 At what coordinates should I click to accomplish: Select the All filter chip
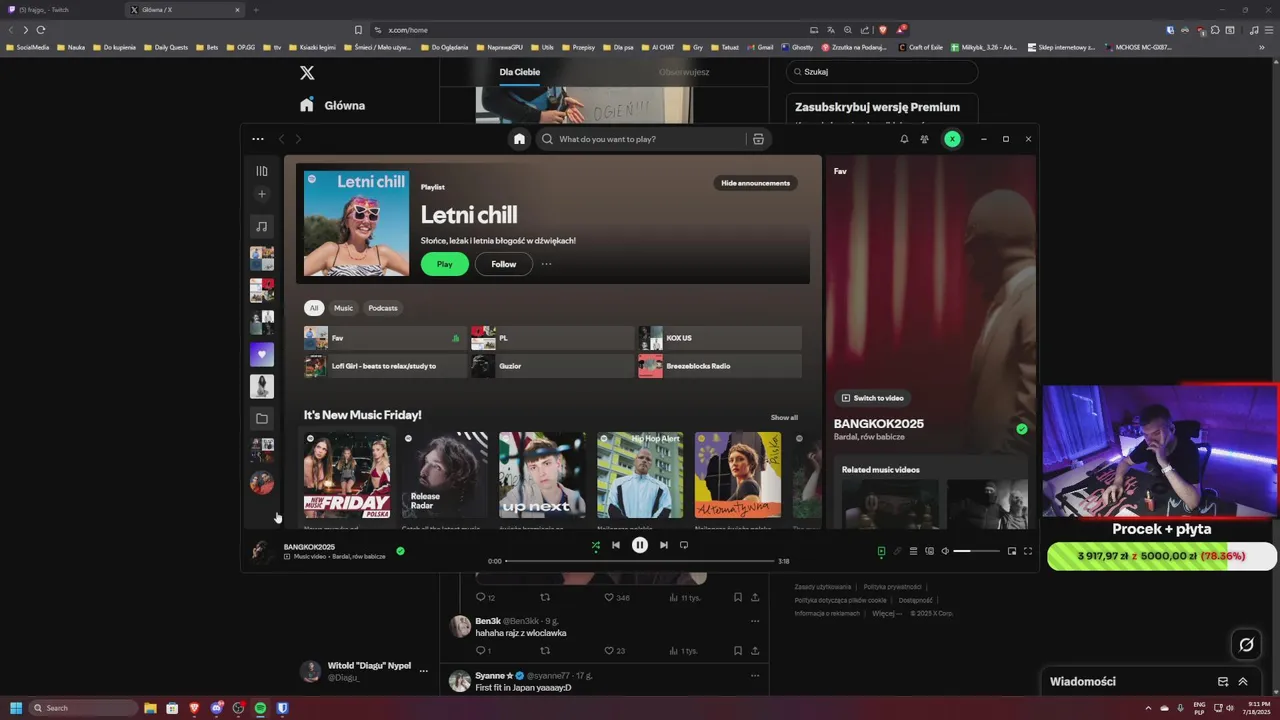pos(314,308)
